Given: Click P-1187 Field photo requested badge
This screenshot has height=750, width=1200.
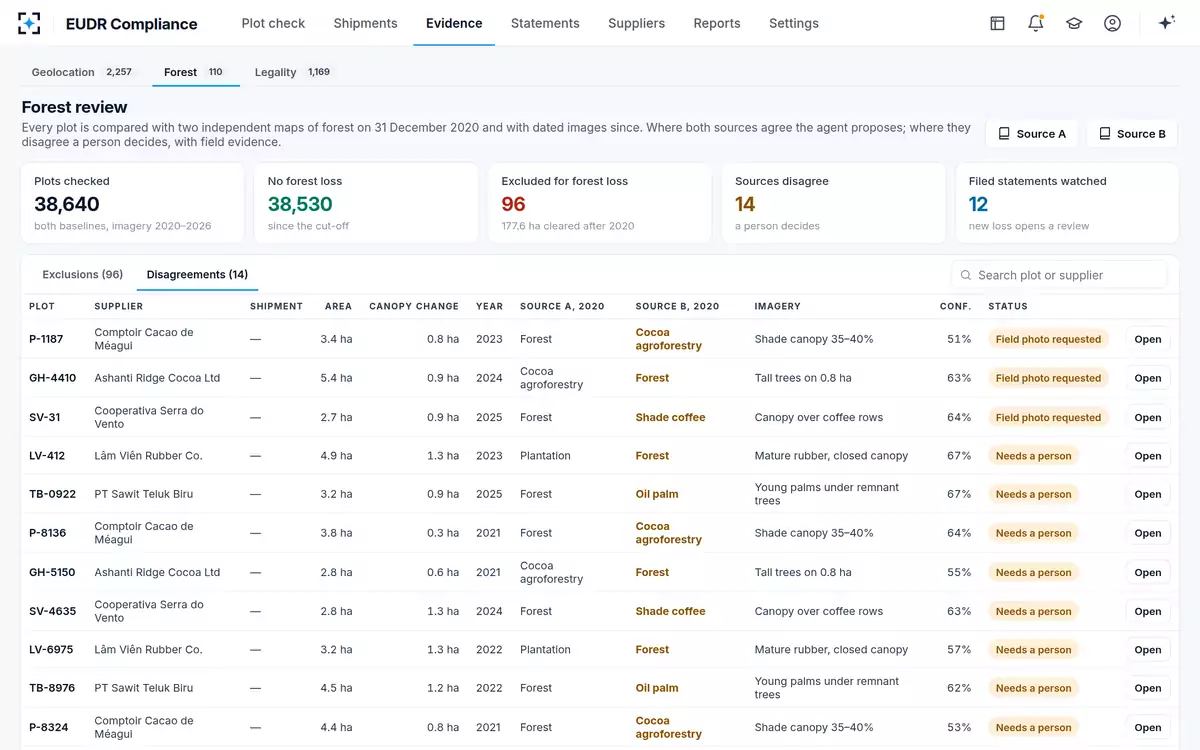Looking at the screenshot, I should click(x=1048, y=339).
